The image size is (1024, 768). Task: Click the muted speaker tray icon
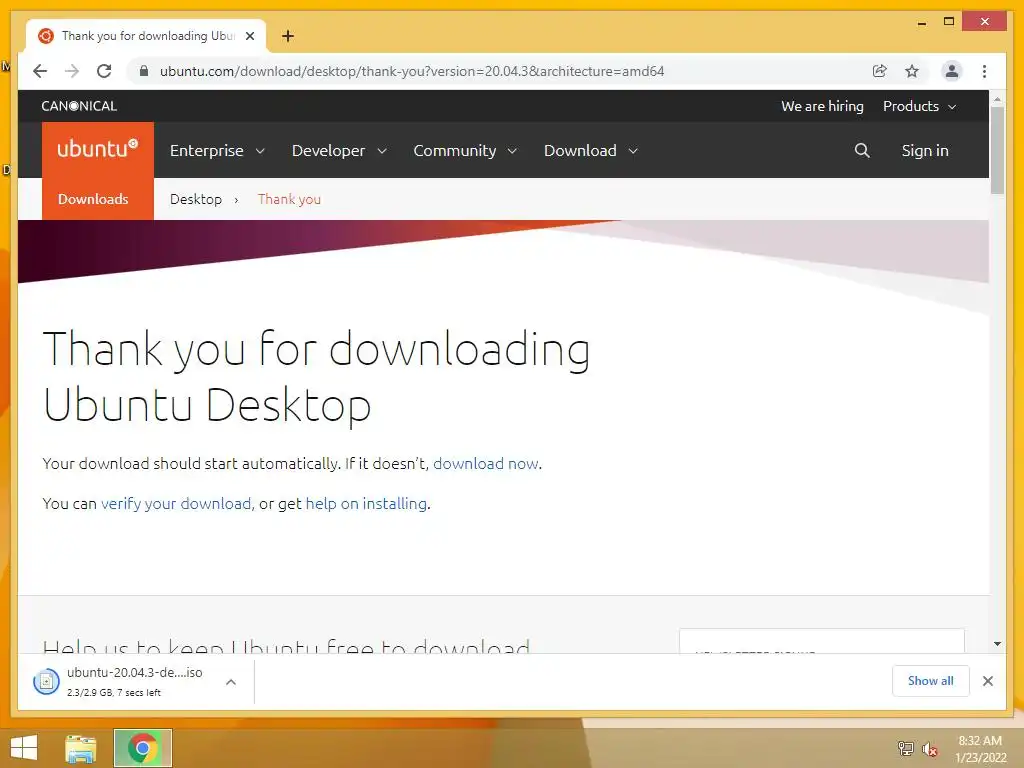pos(930,749)
